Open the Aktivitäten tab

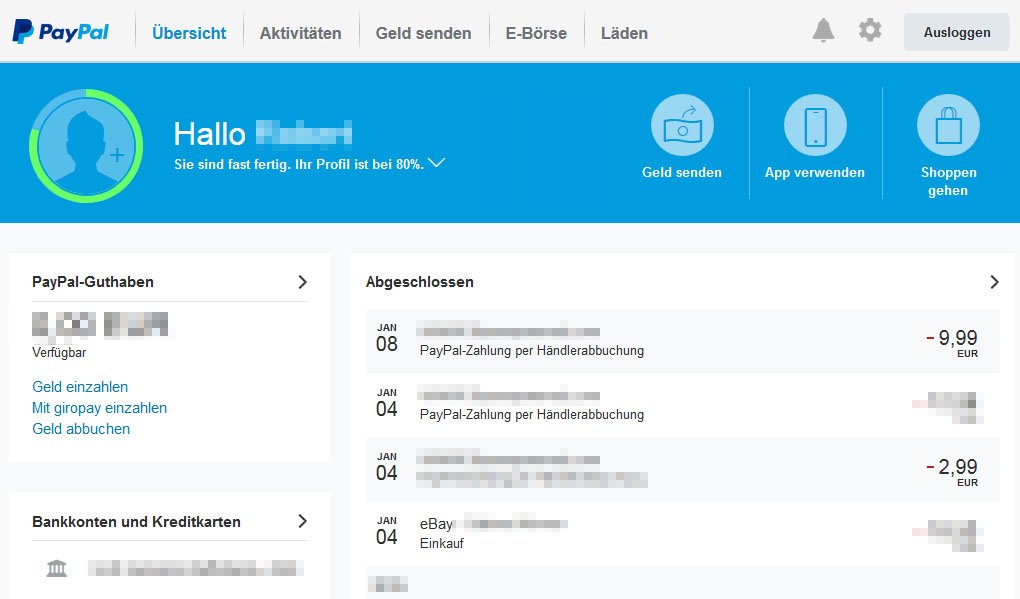301,33
